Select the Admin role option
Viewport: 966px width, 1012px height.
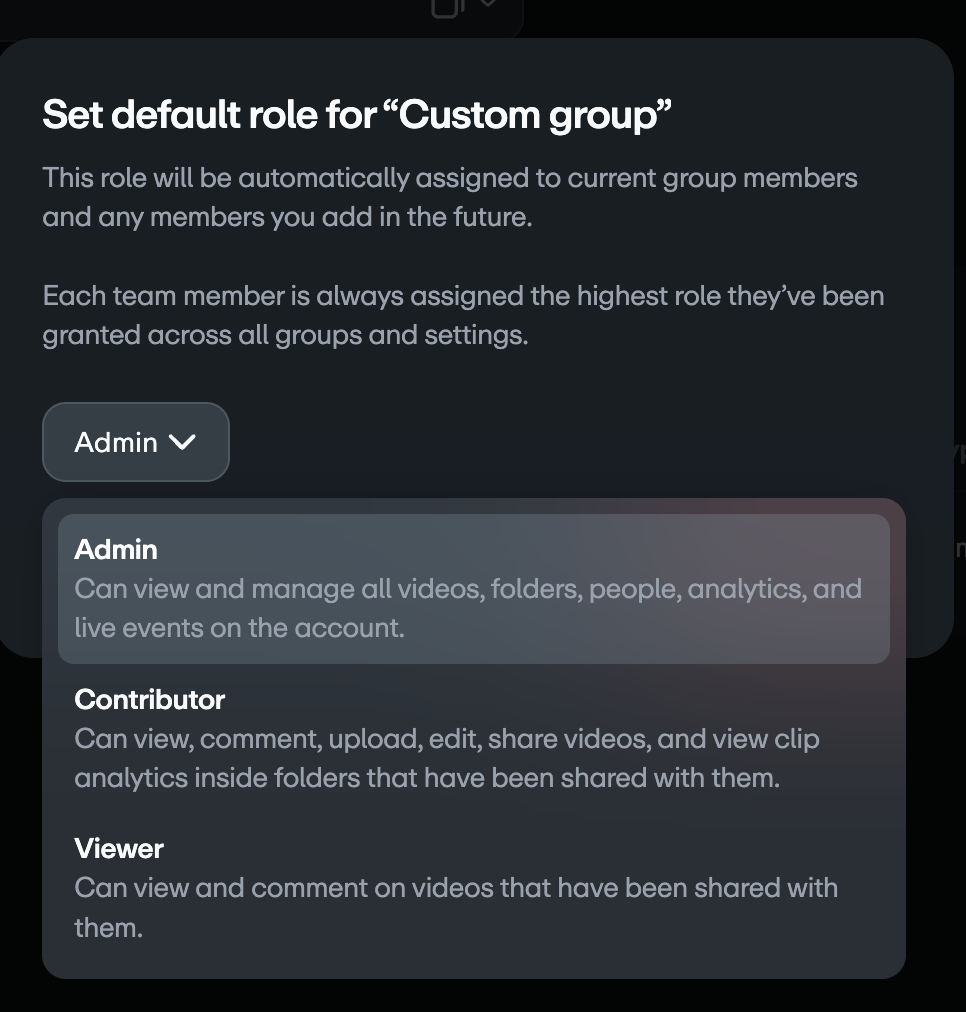[473, 589]
